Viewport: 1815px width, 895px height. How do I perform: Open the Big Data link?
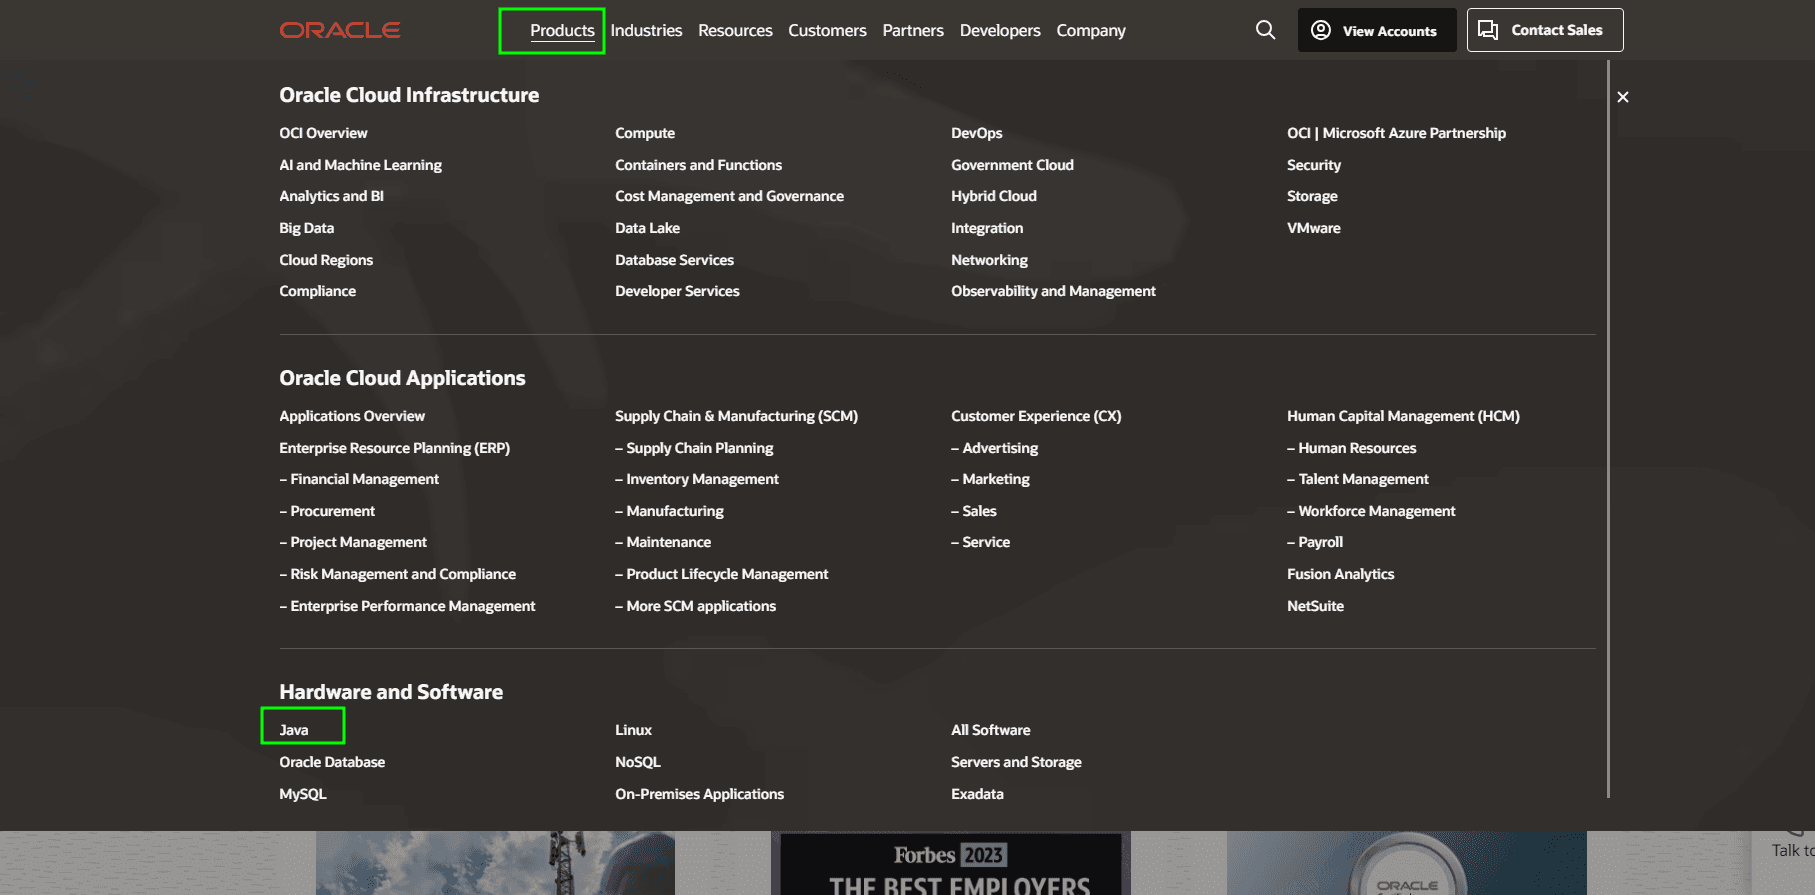306,228
